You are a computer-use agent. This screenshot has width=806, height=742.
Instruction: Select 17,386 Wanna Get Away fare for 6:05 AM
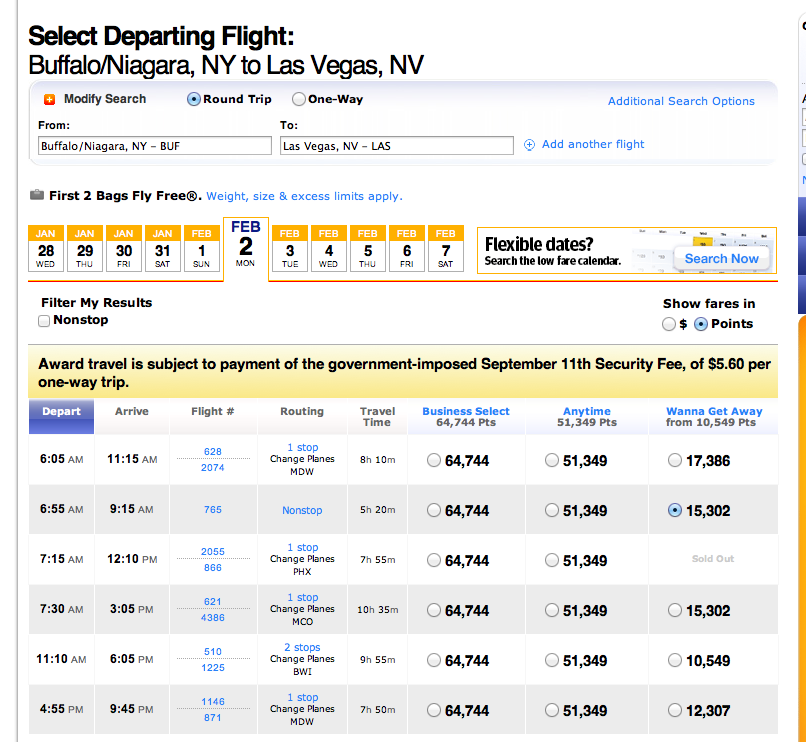pos(675,461)
